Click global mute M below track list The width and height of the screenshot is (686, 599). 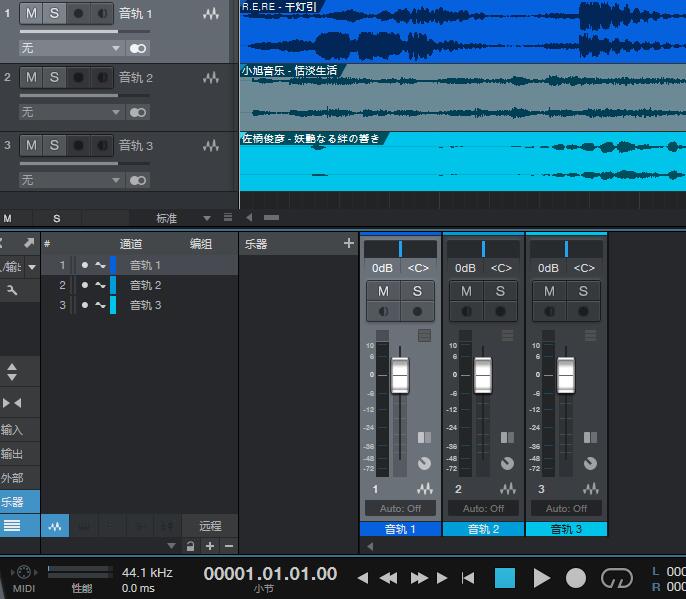click(x=7, y=218)
